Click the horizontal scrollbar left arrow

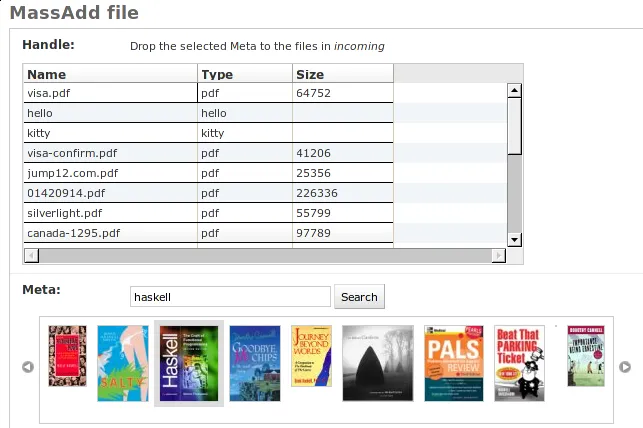click(x=30, y=256)
